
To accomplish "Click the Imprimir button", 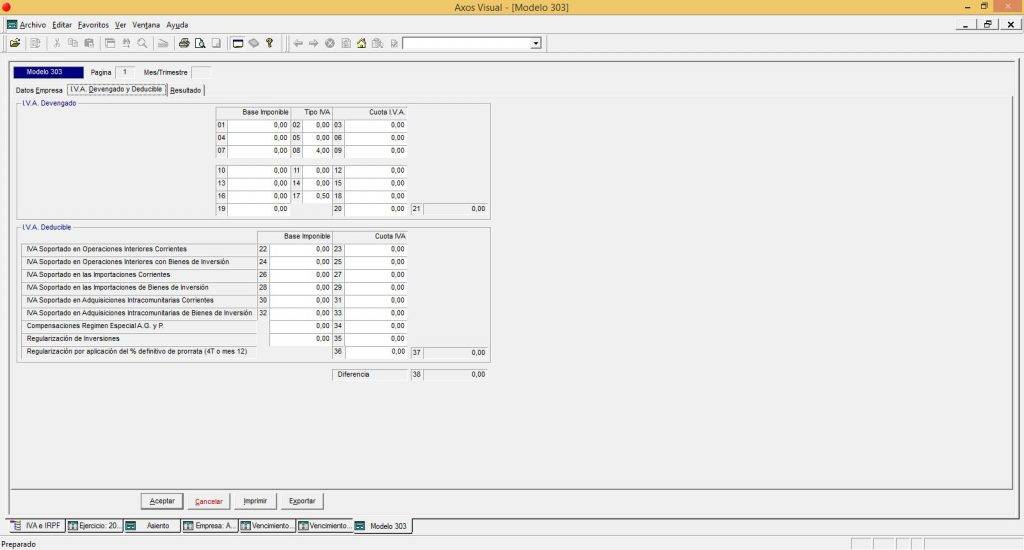I will pos(254,501).
